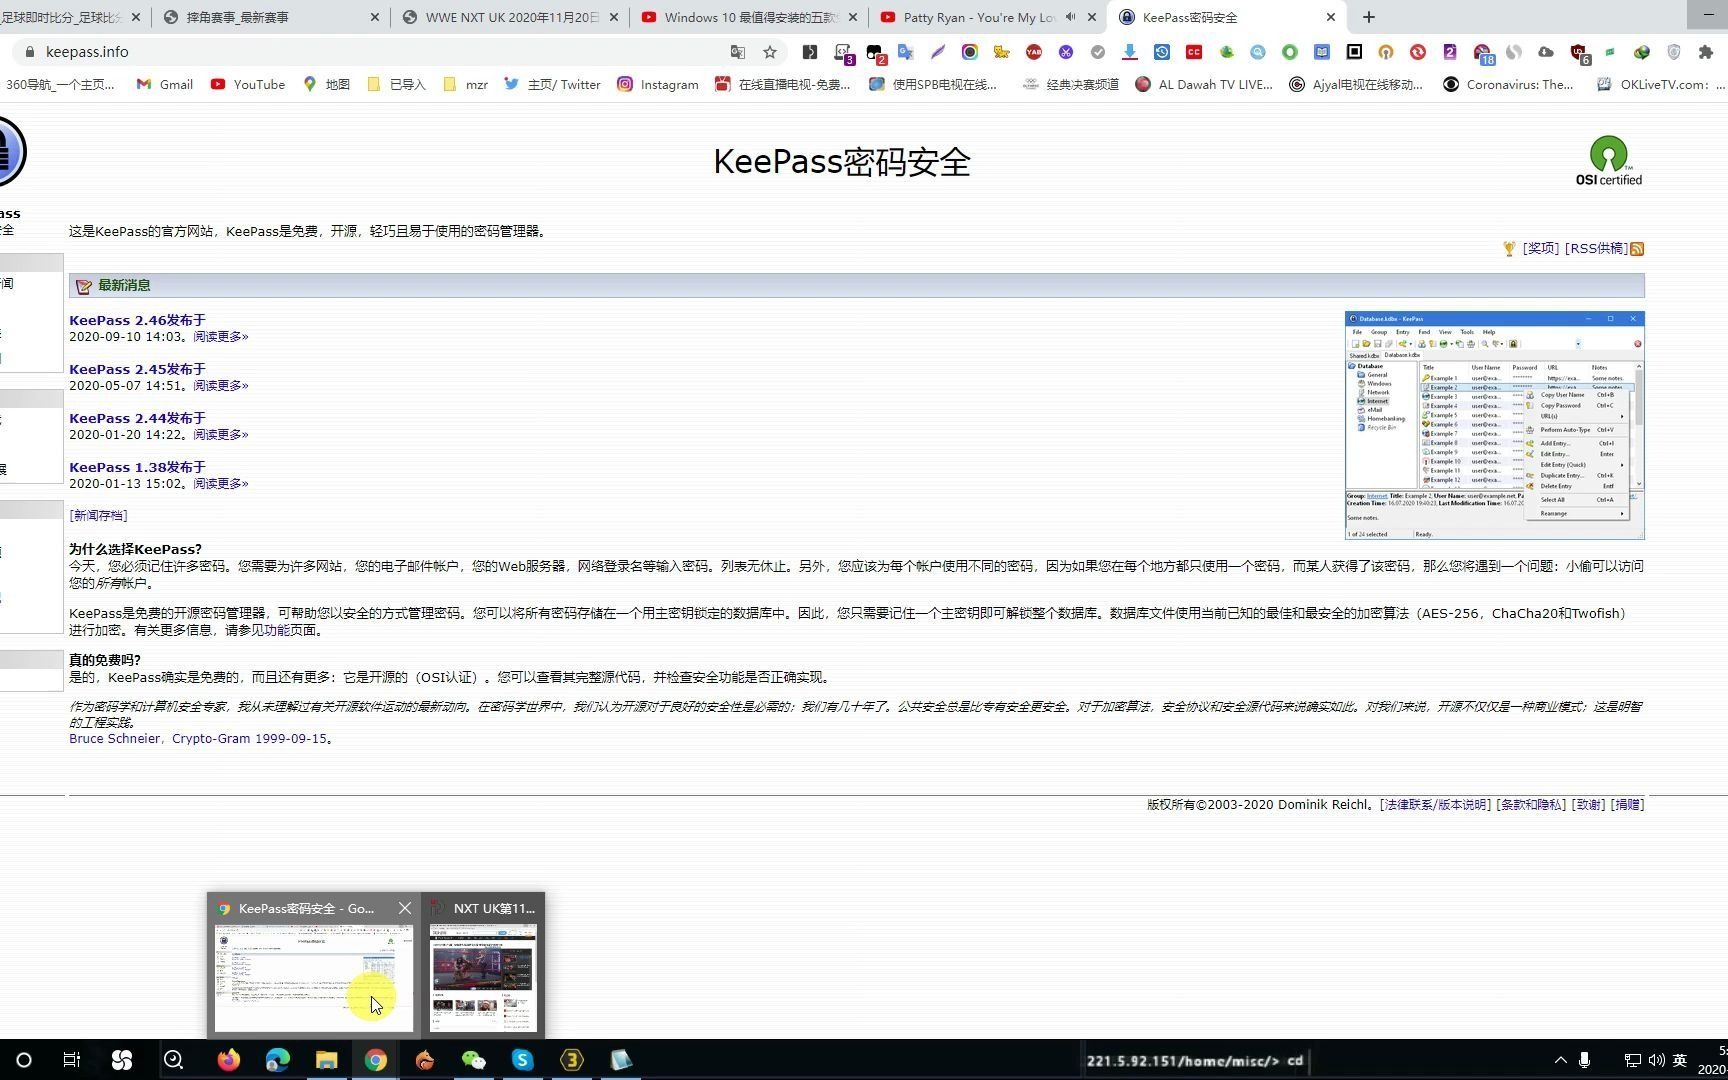Open the Coronavirus bookmark
1728x1080 pixels.
pos(1508,84)
